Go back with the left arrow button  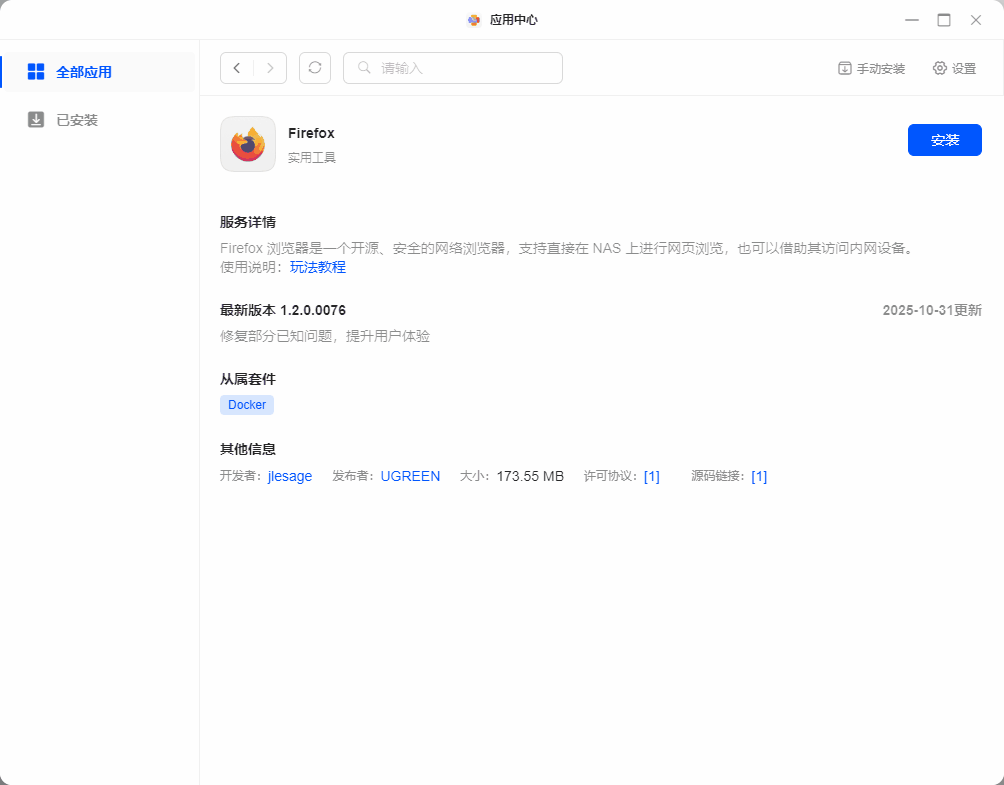237,68
